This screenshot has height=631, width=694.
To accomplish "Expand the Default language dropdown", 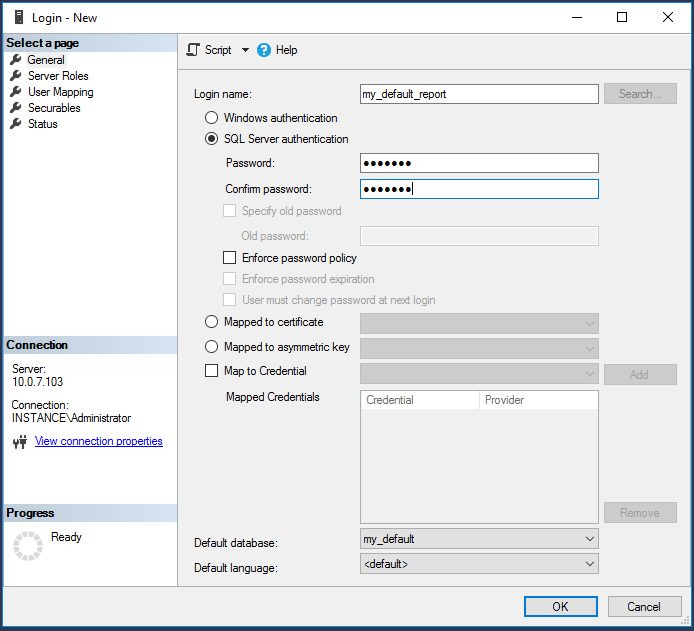I will coord(479,564).
